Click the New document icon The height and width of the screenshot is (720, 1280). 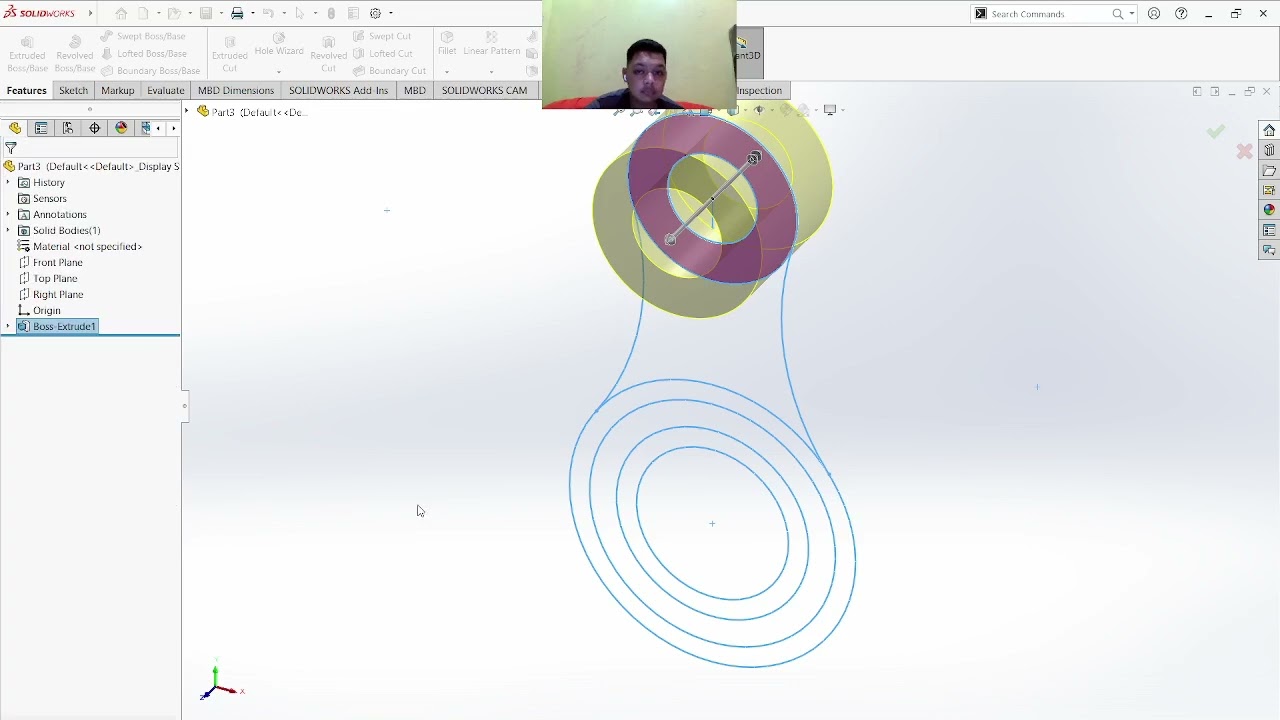tap(143, 13)
